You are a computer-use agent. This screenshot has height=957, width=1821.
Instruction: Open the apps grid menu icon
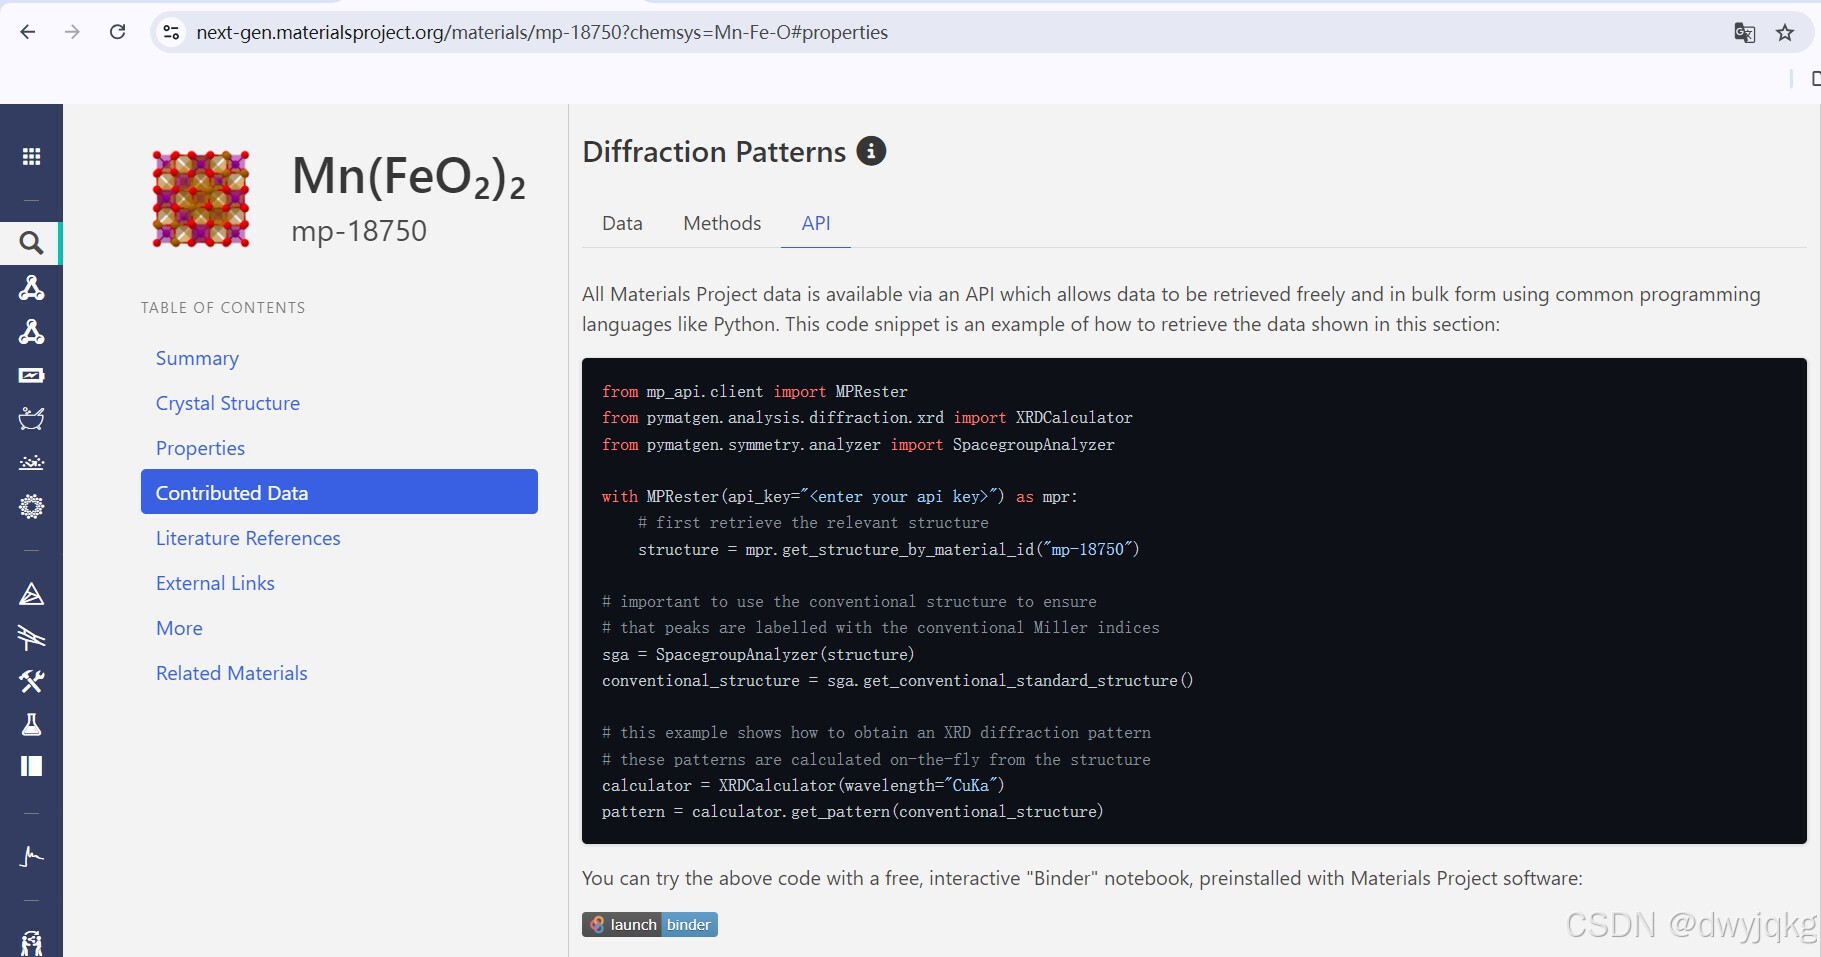(x=31, y=156)
